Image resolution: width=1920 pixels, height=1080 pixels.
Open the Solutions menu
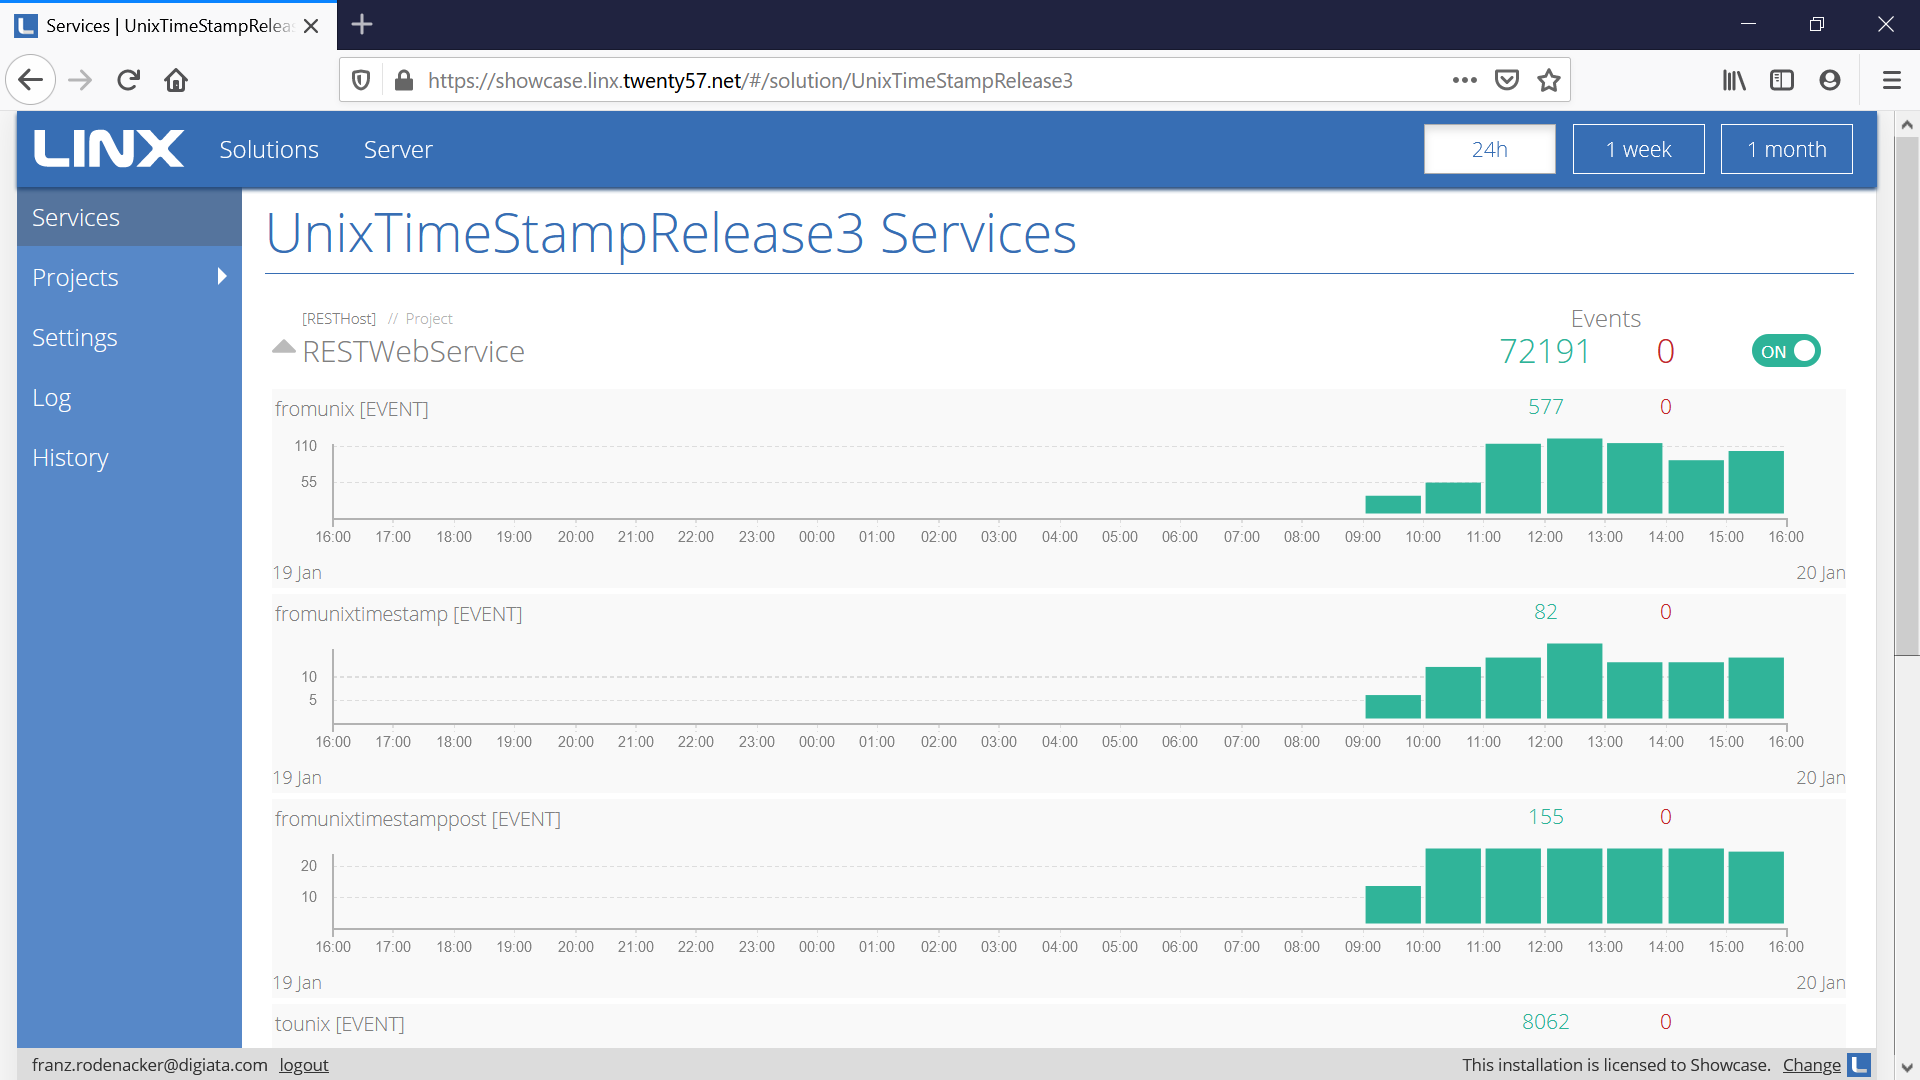269,149
